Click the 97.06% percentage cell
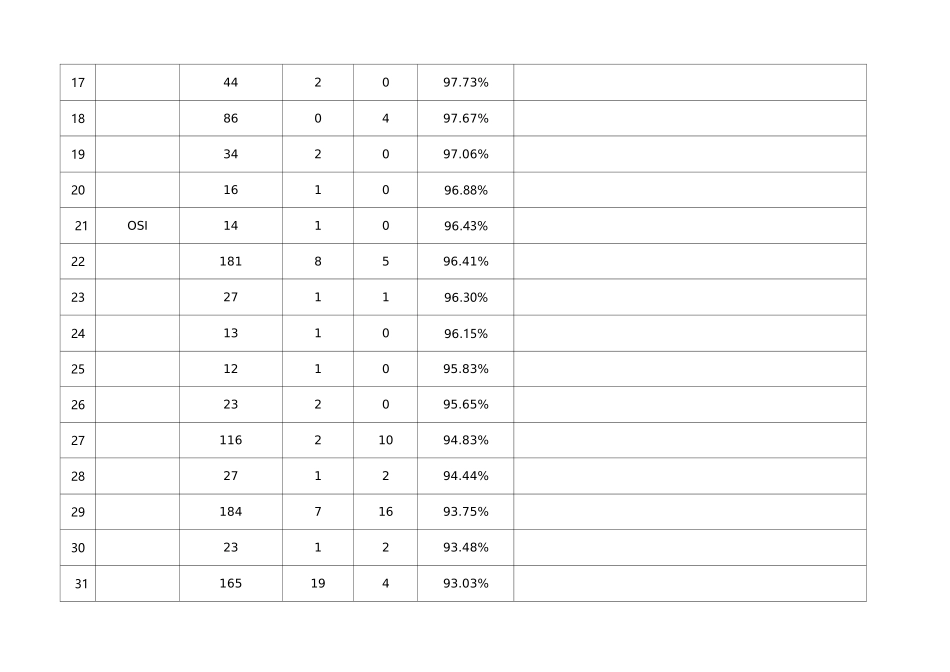 (x=465, y=155)
